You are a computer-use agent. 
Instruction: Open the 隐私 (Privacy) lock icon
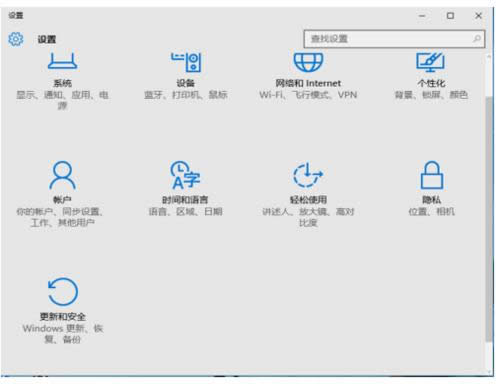pos(432,175)
